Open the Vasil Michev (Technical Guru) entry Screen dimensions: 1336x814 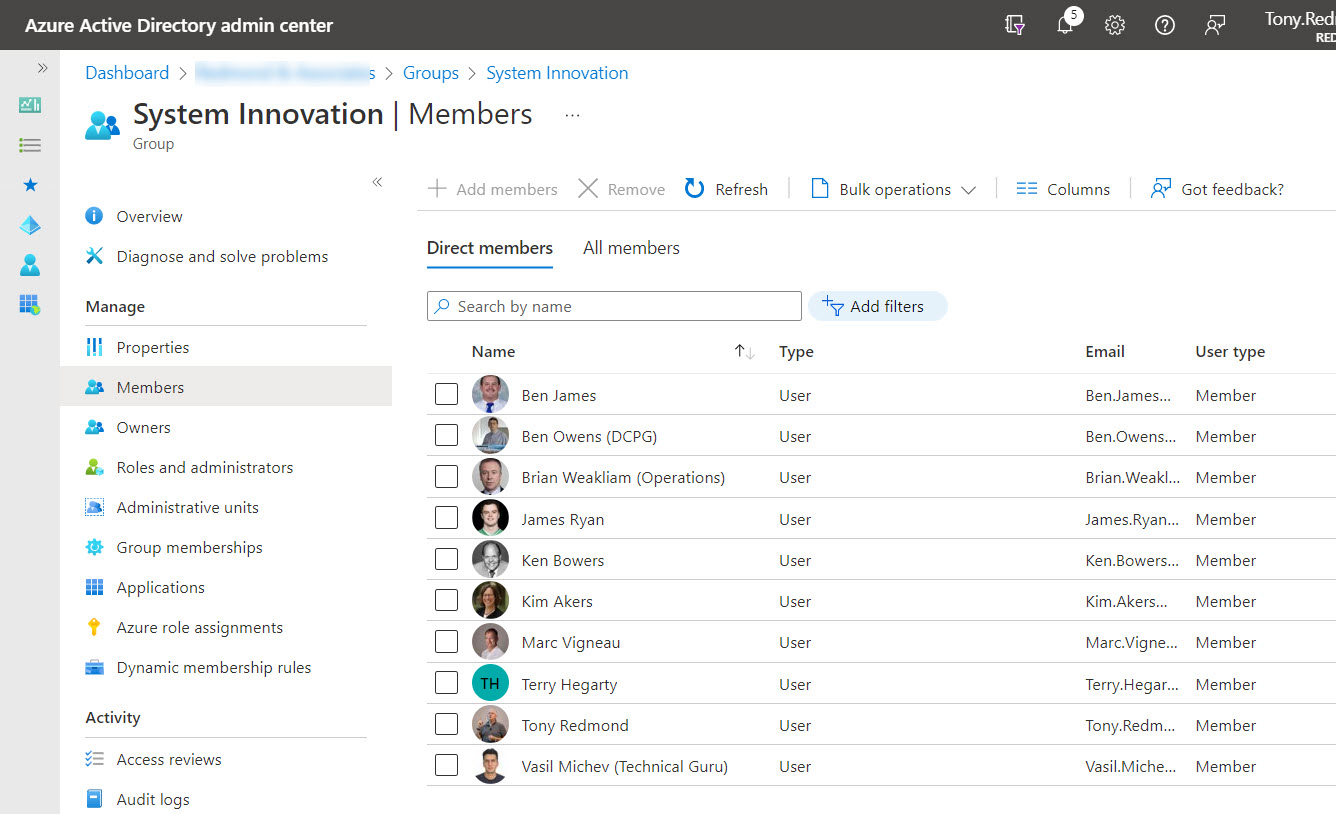(x=625, y=766)
